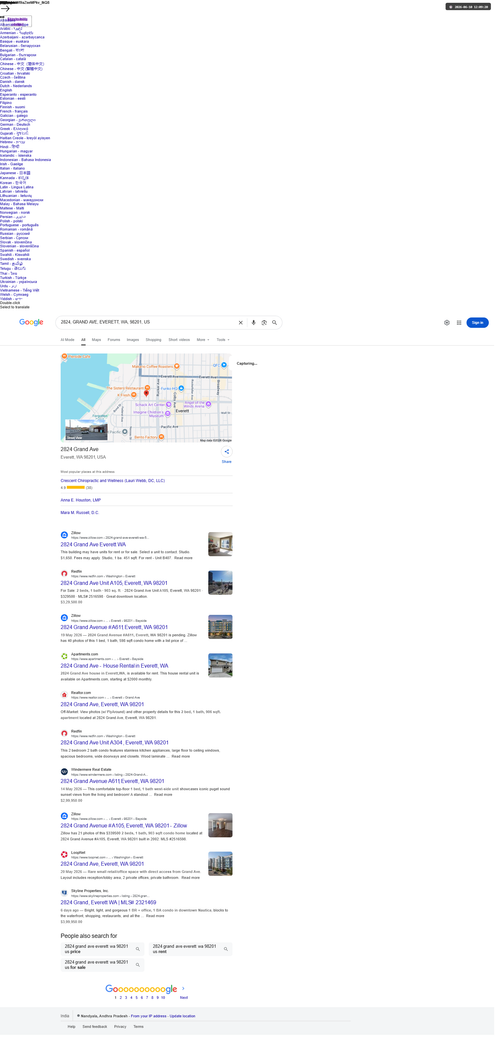Screen dimensions: 500x1058
Task: Open search by image lens icon
Action: coord(265,323)
